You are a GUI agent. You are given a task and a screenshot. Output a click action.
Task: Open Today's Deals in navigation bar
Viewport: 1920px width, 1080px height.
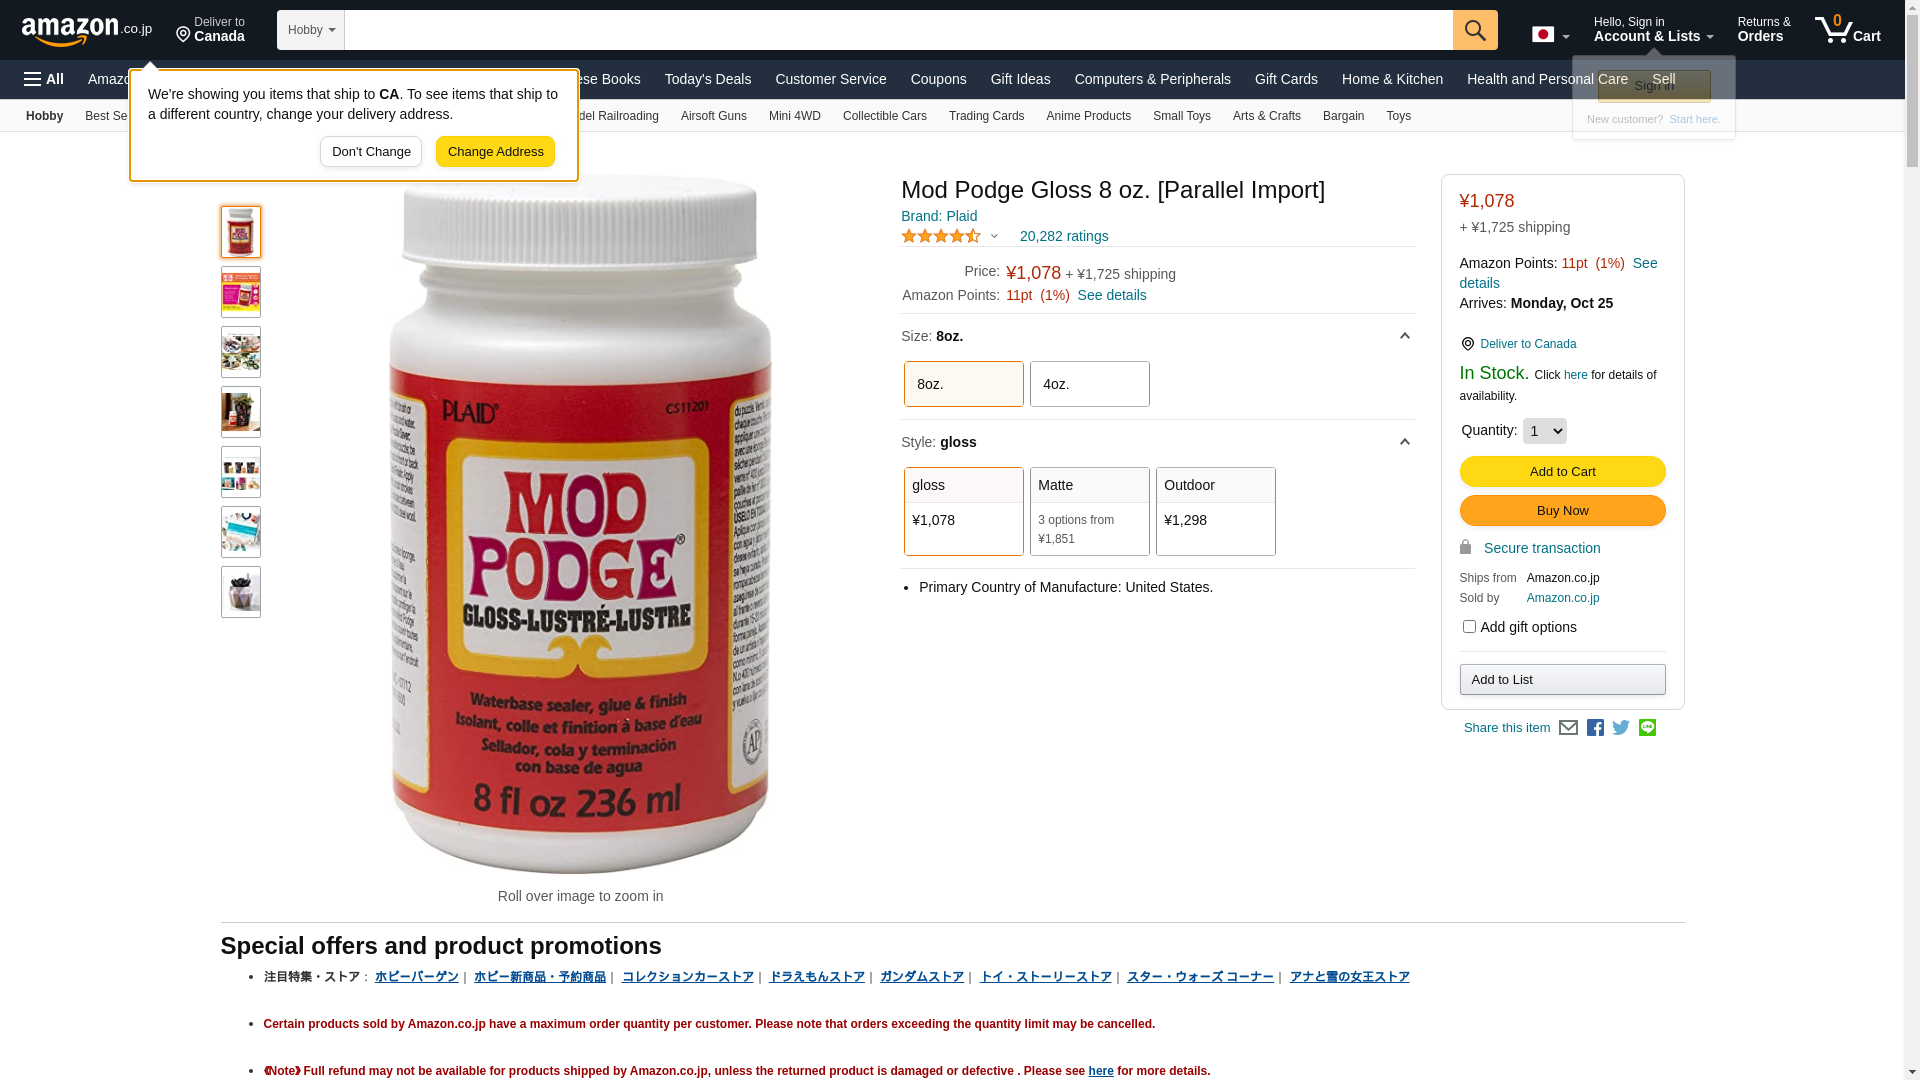(x=708, y=79)
